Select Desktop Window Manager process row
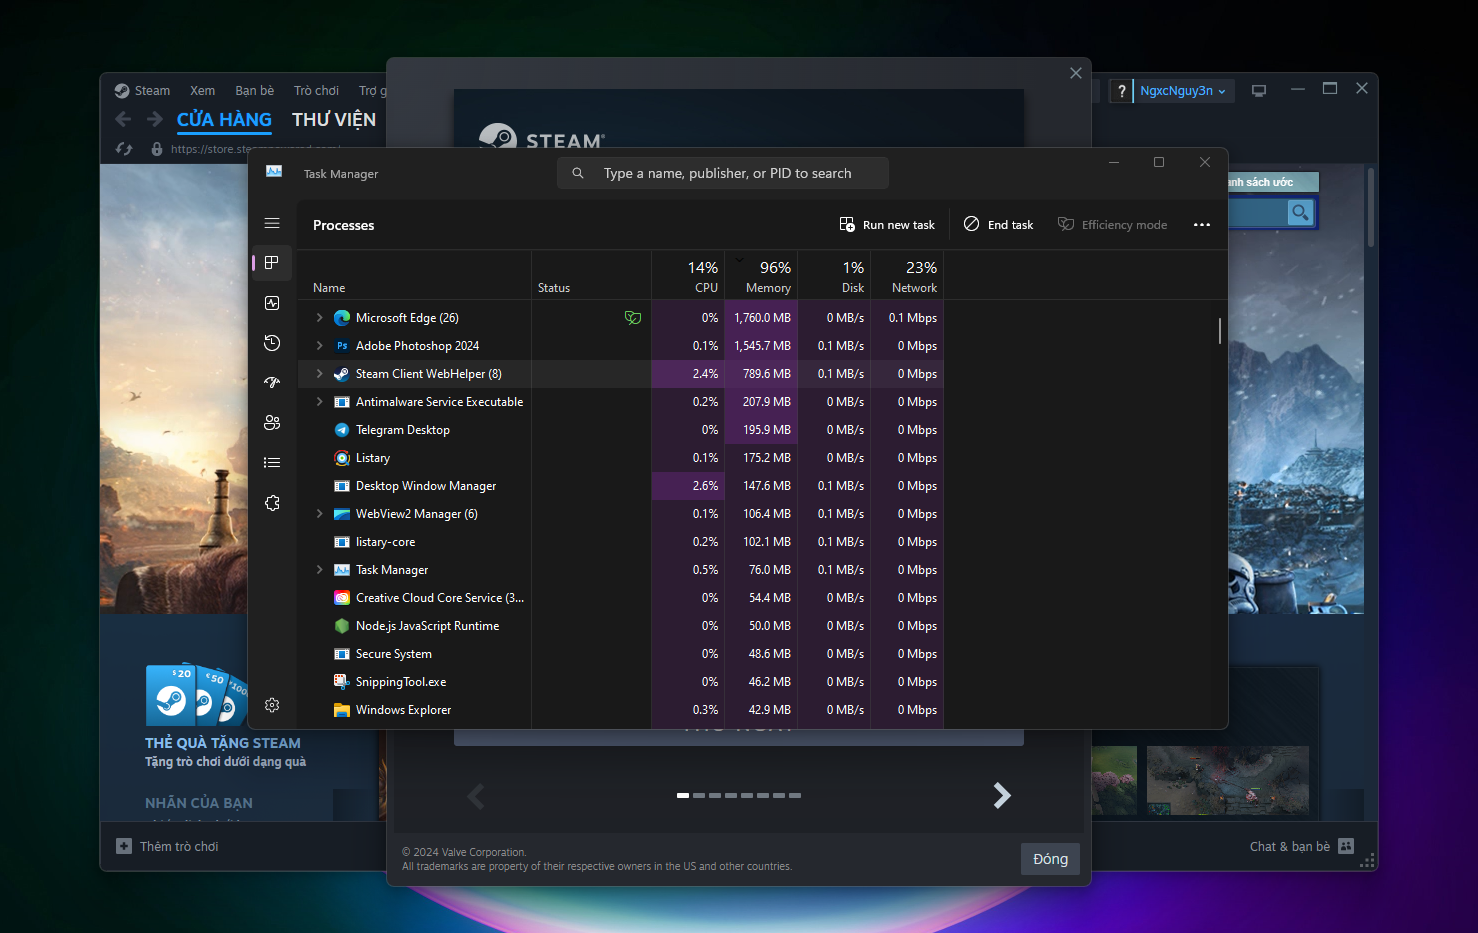Image resolution: width=1478 pixels, height=933 pixels. (620, 486)
